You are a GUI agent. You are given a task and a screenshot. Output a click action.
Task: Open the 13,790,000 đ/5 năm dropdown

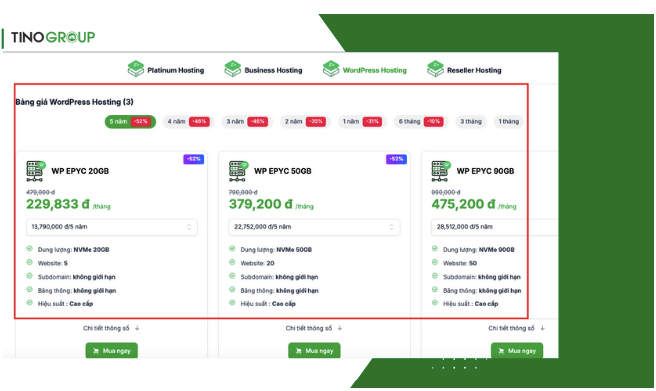(112, 227)
